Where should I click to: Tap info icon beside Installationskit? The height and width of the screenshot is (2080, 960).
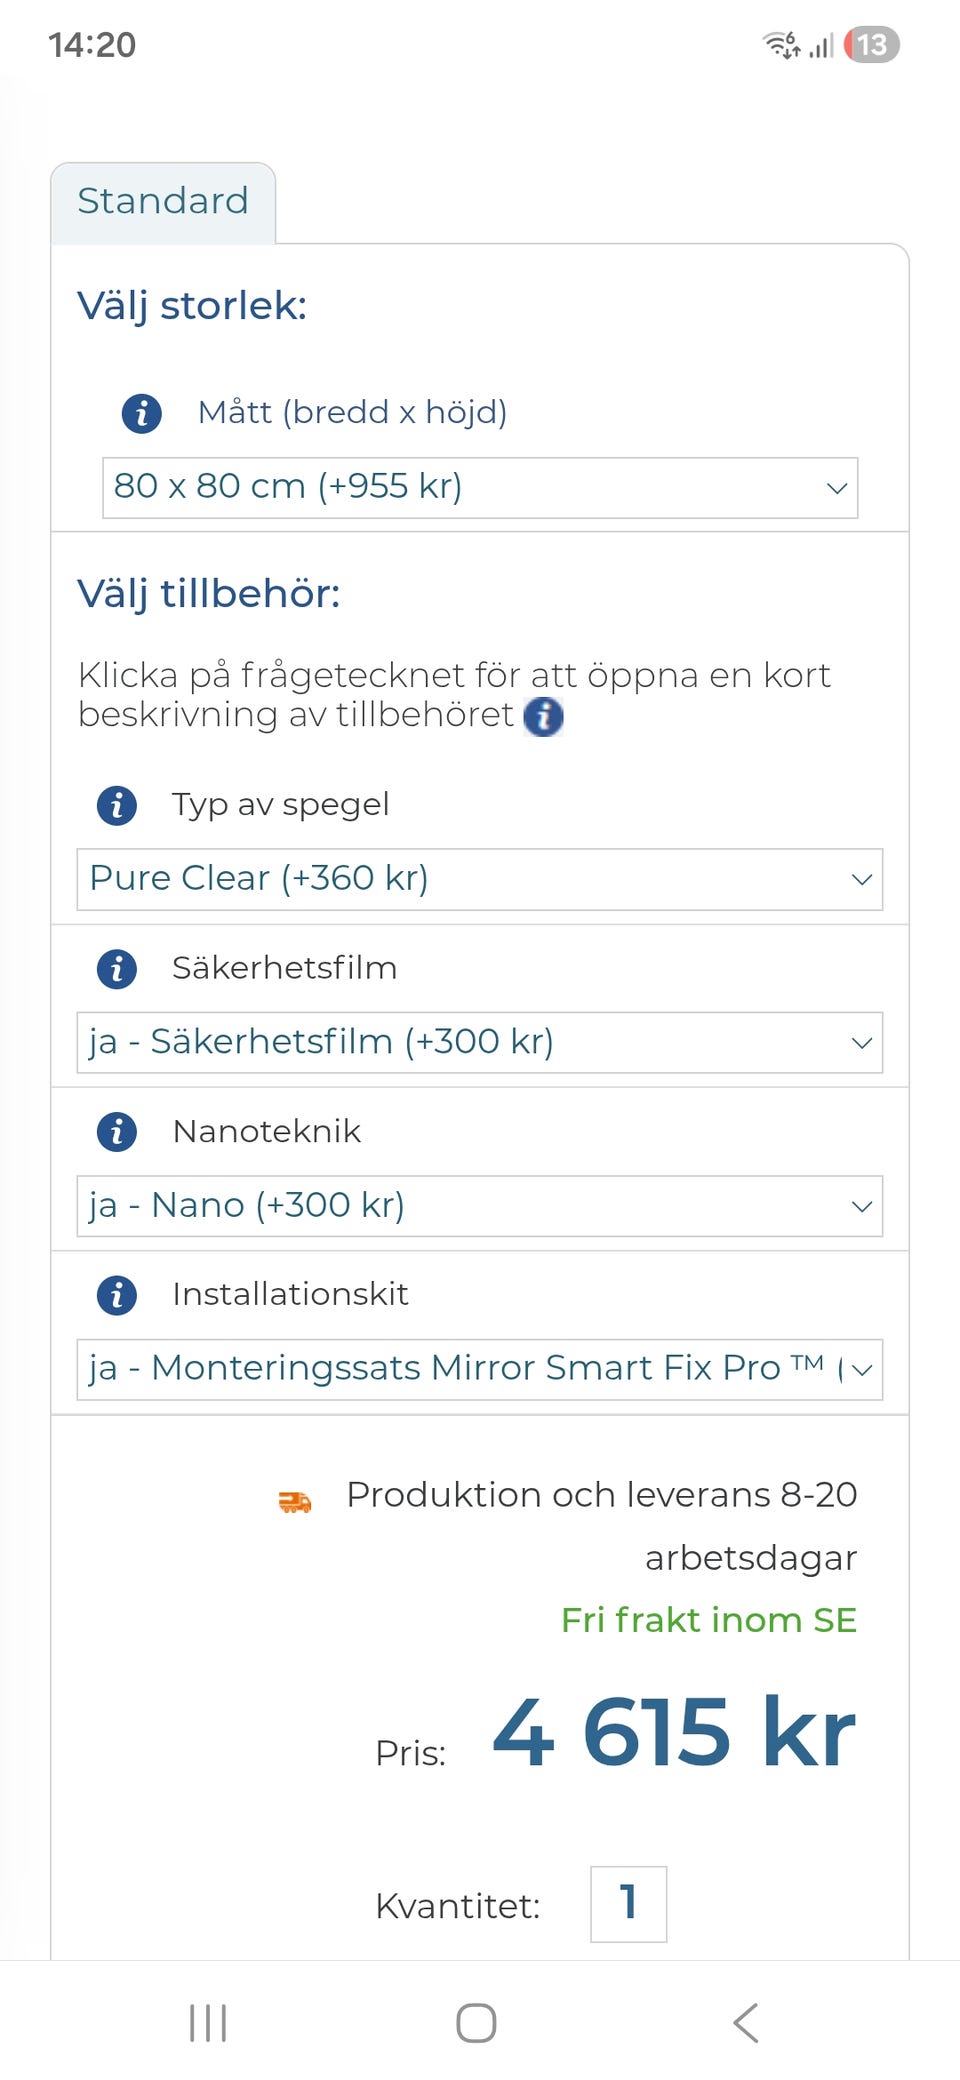116,1295
